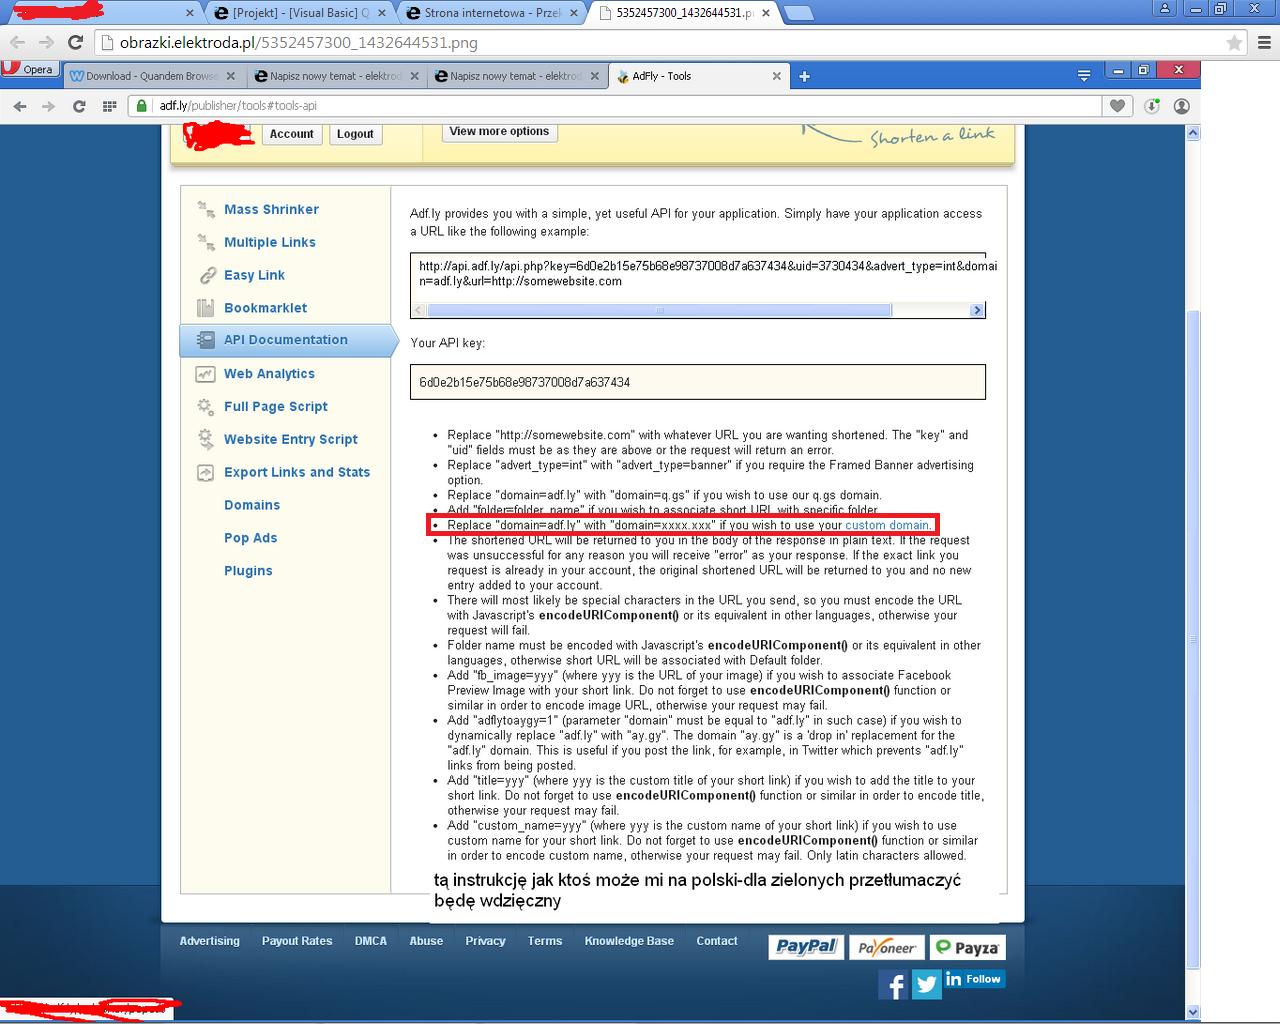This screenshot has width=1280, height=1024.
Task: Open the Terms footer link
Action: point(545,941)
